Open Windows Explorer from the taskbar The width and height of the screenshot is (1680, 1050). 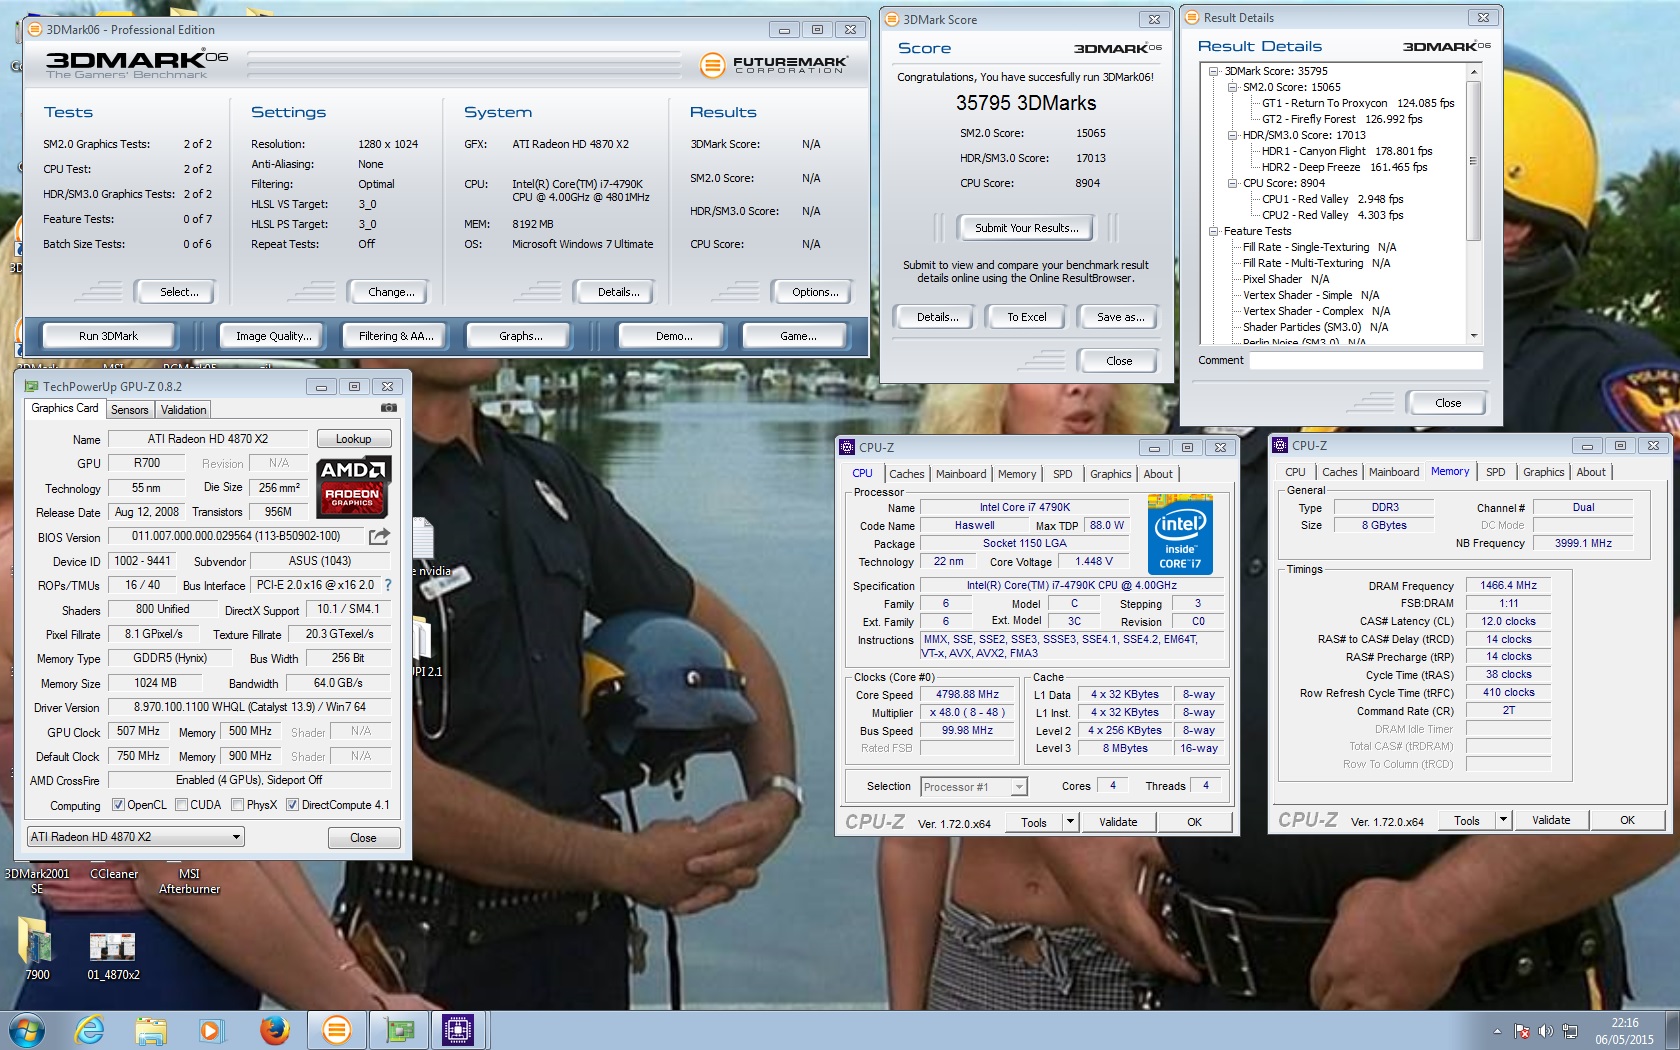point(151,1030)
